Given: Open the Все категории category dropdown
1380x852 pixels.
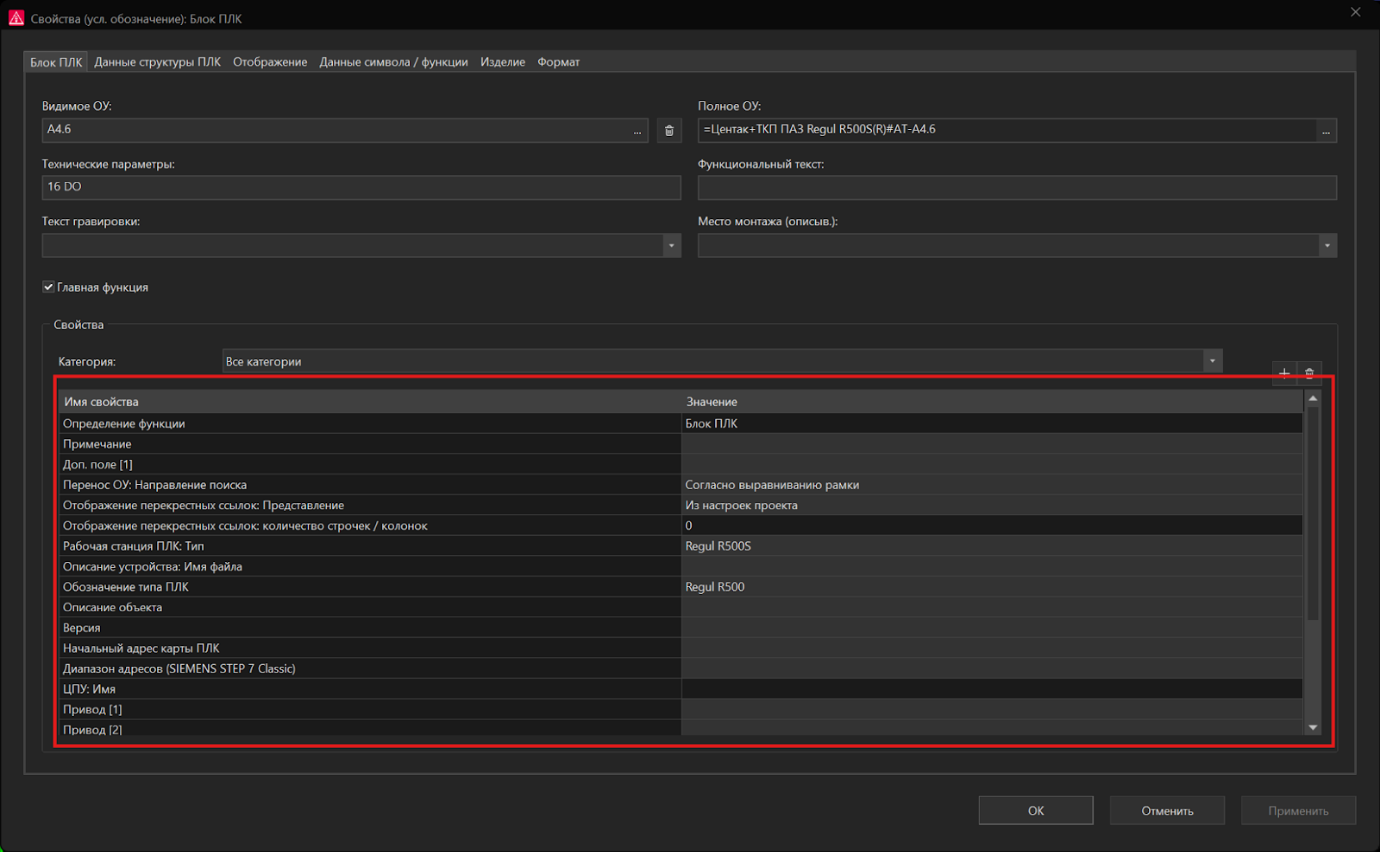Looking at the screenshot, I should (x=1211, y=360).
